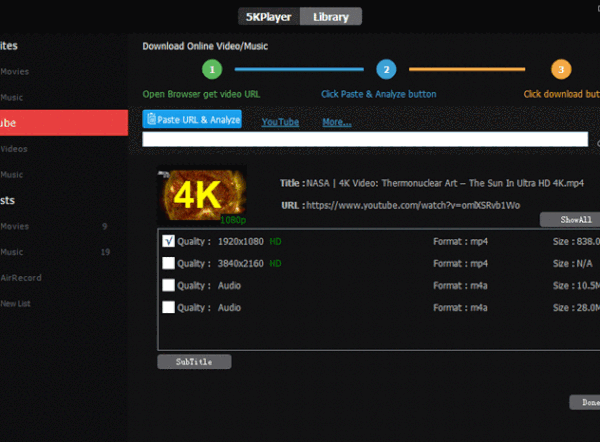Screen dimensions: 600x442
Task: Open the YouTube link
Action: point(280,122)
